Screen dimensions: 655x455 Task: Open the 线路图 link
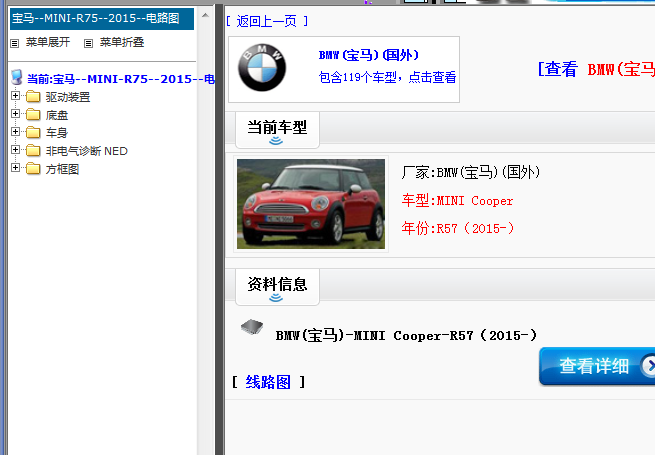(268, 382)
